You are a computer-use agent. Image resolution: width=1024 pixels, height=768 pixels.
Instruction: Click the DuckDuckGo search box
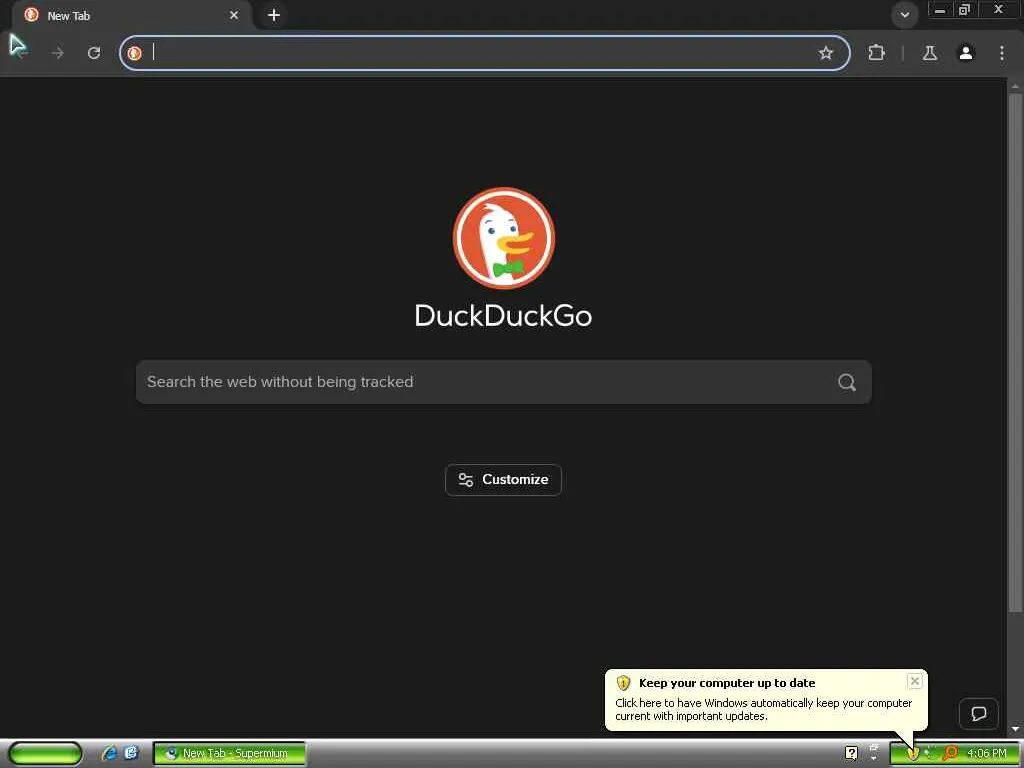[x=504, y=382]
